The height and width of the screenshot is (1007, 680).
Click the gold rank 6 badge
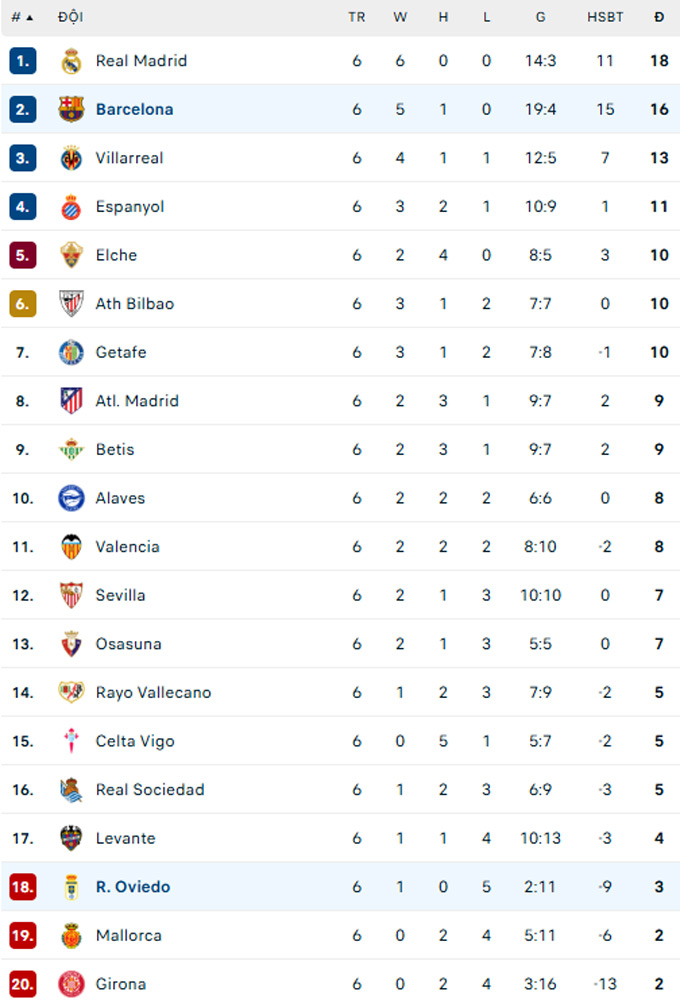point(23,304)
